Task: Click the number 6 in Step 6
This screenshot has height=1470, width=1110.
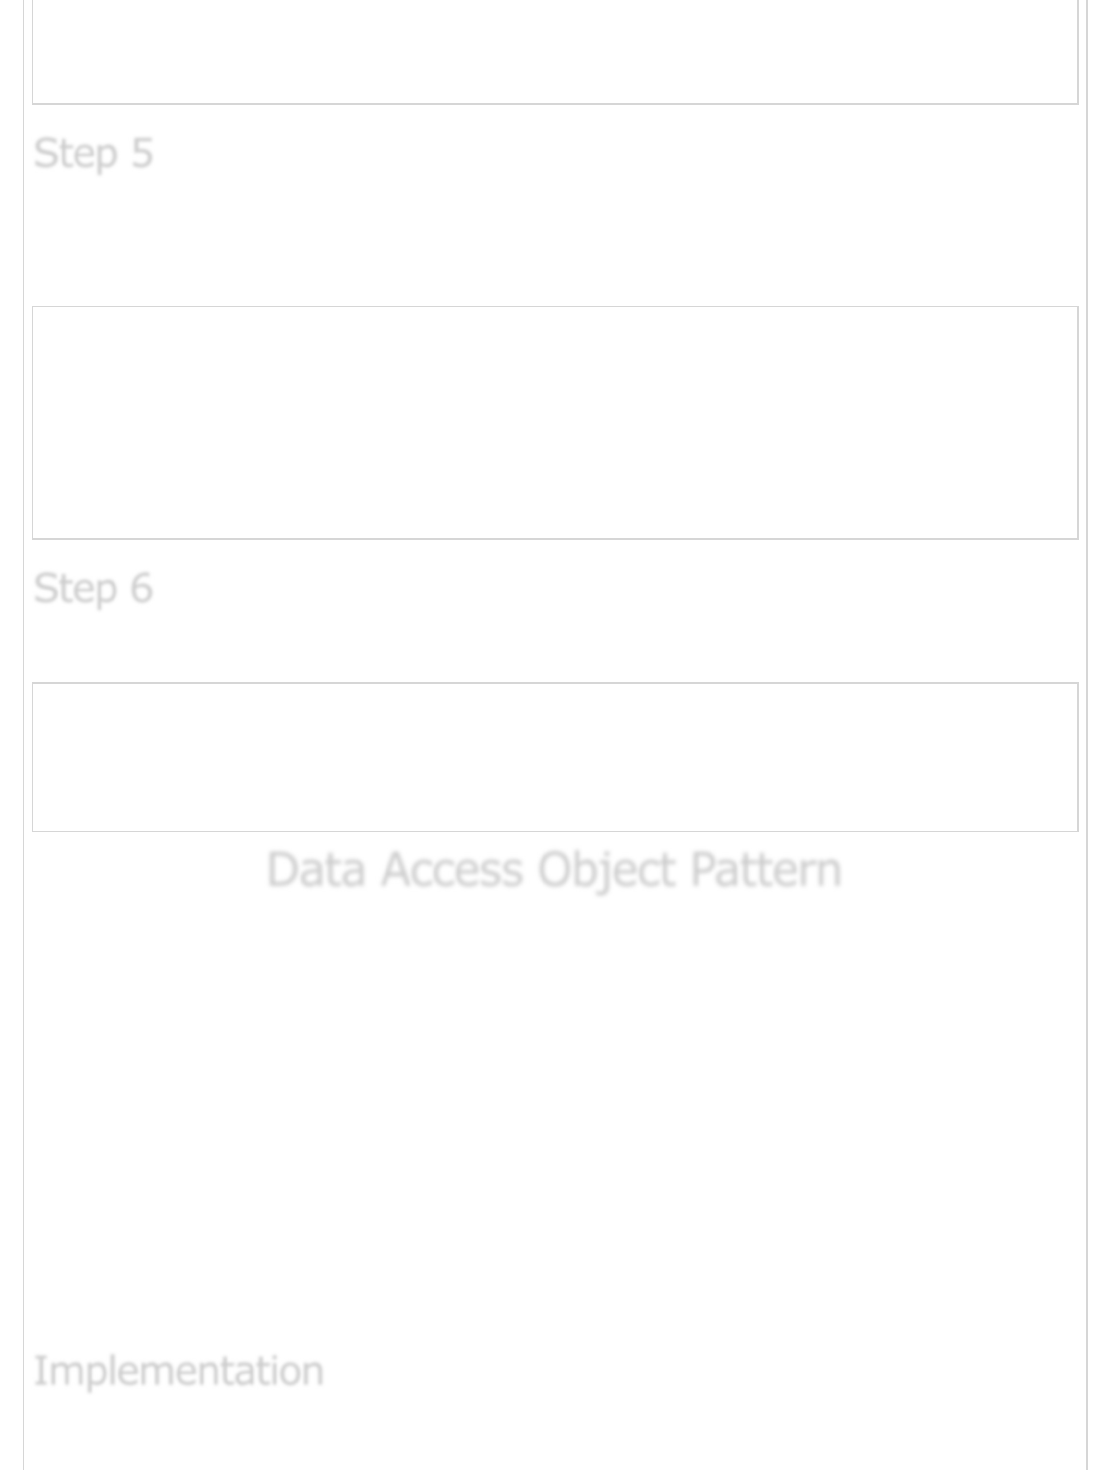Action: click(x=141, y=588)
